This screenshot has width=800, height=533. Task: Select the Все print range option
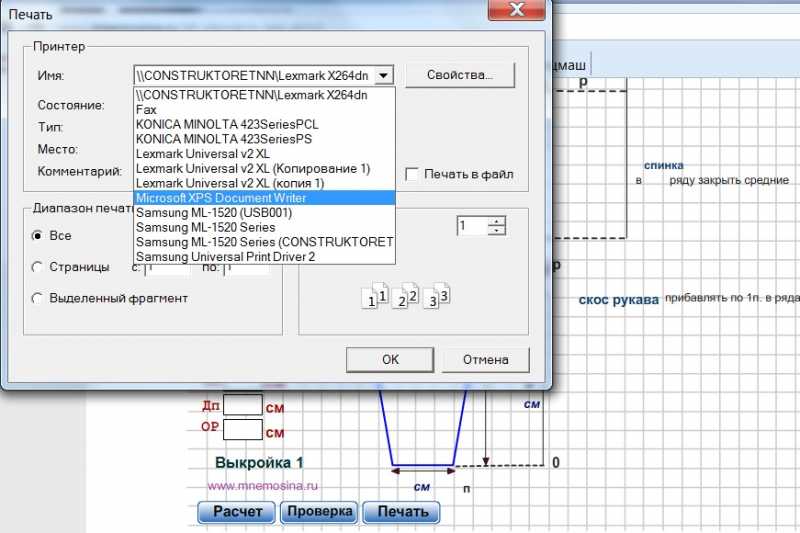click(x=38, y=236)
